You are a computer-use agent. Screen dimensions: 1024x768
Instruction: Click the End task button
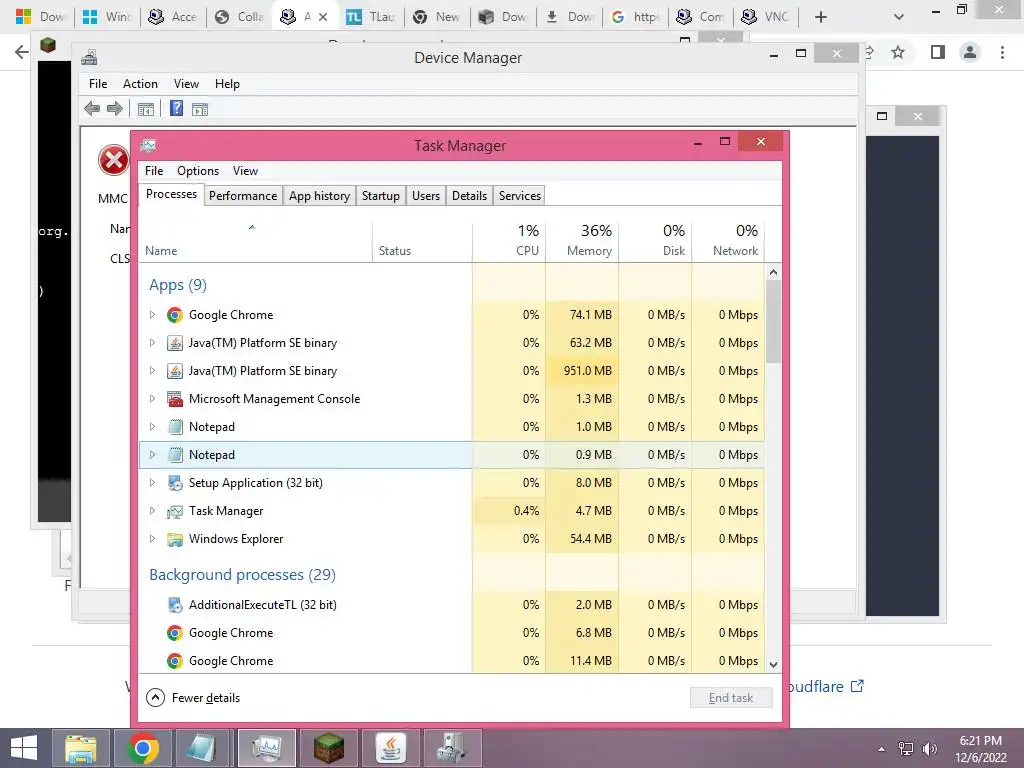(x=731, y=697)
